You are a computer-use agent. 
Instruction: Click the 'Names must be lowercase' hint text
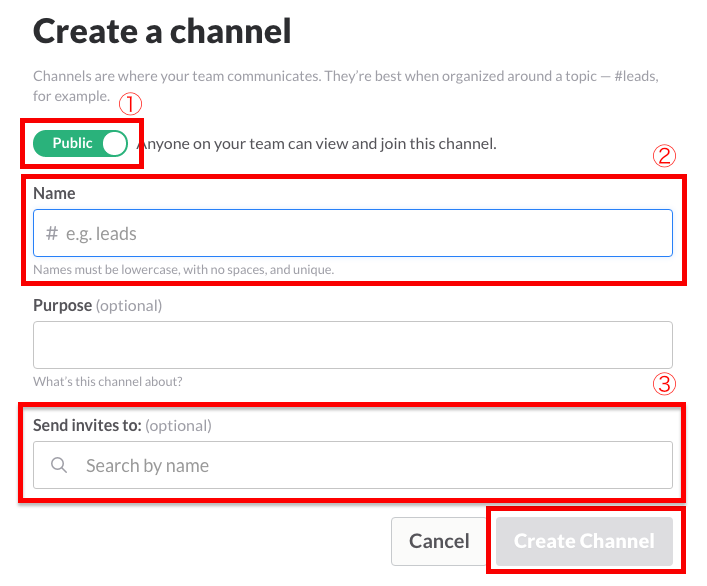click(183, 270)
